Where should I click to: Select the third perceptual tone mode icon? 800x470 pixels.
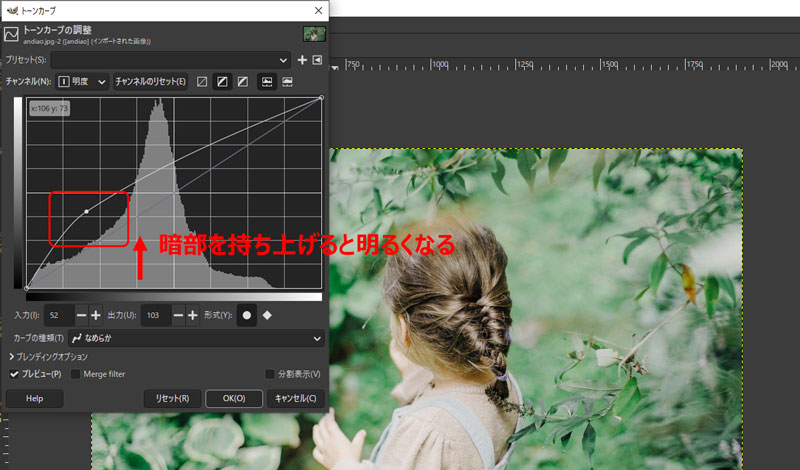tap(243, 82)
